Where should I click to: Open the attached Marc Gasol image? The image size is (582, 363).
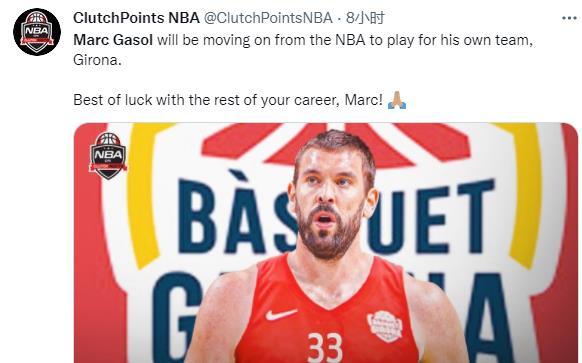tap(326, 243)
